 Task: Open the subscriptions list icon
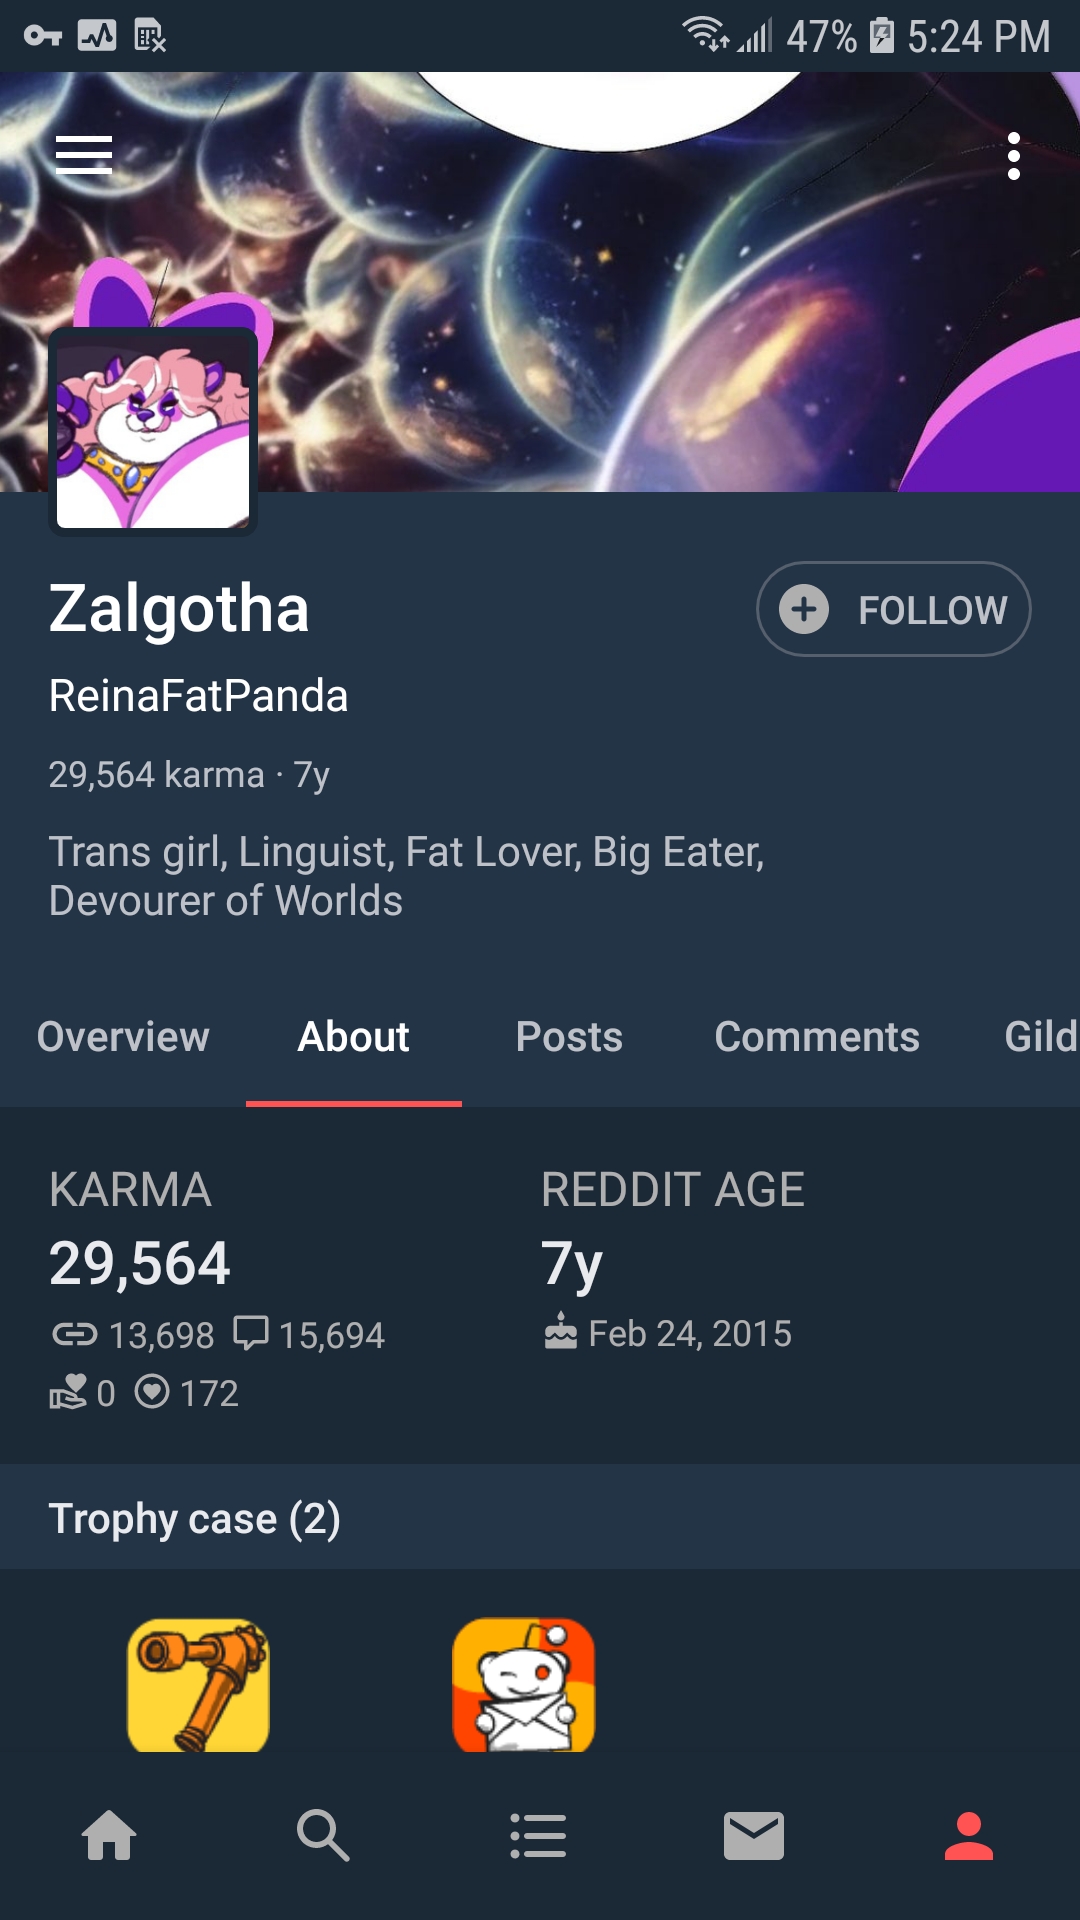pyautogui.click(x=539, y=1836)
